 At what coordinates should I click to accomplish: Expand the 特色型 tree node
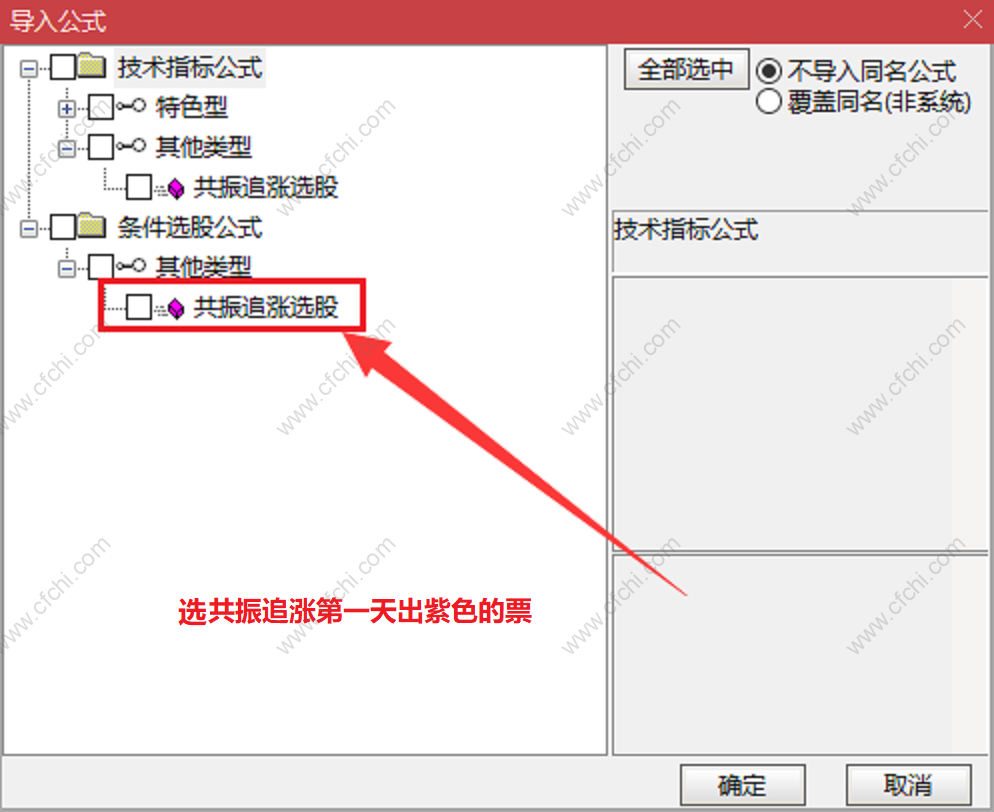coord(67,108)
